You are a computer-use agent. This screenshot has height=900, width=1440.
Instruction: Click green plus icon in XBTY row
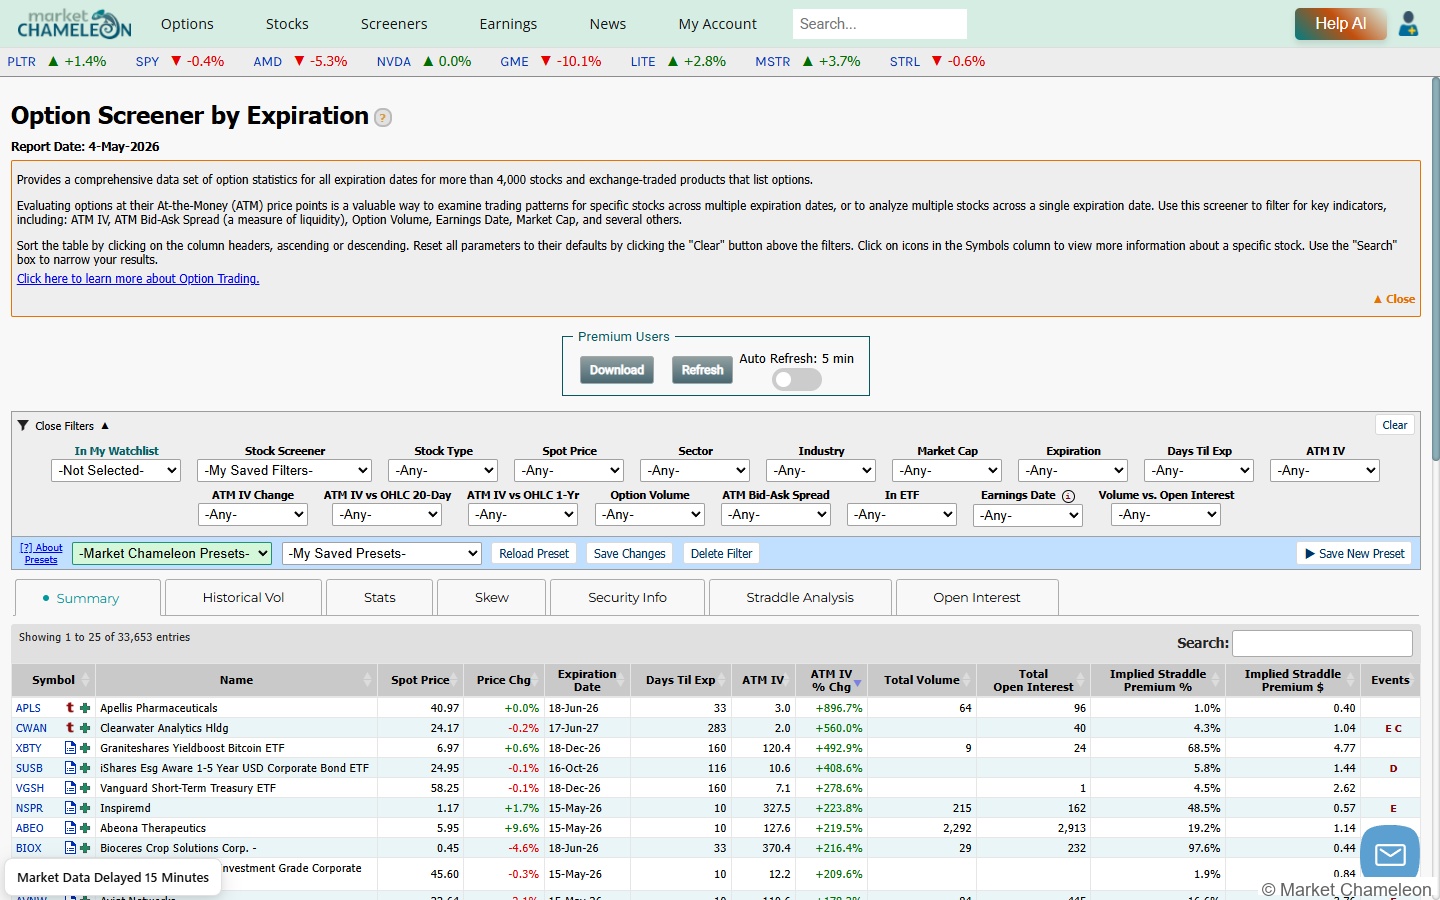[85, 748]
